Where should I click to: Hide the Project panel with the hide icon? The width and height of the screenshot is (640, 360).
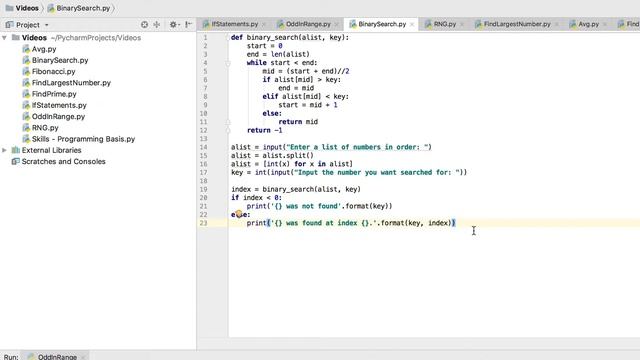188,25
